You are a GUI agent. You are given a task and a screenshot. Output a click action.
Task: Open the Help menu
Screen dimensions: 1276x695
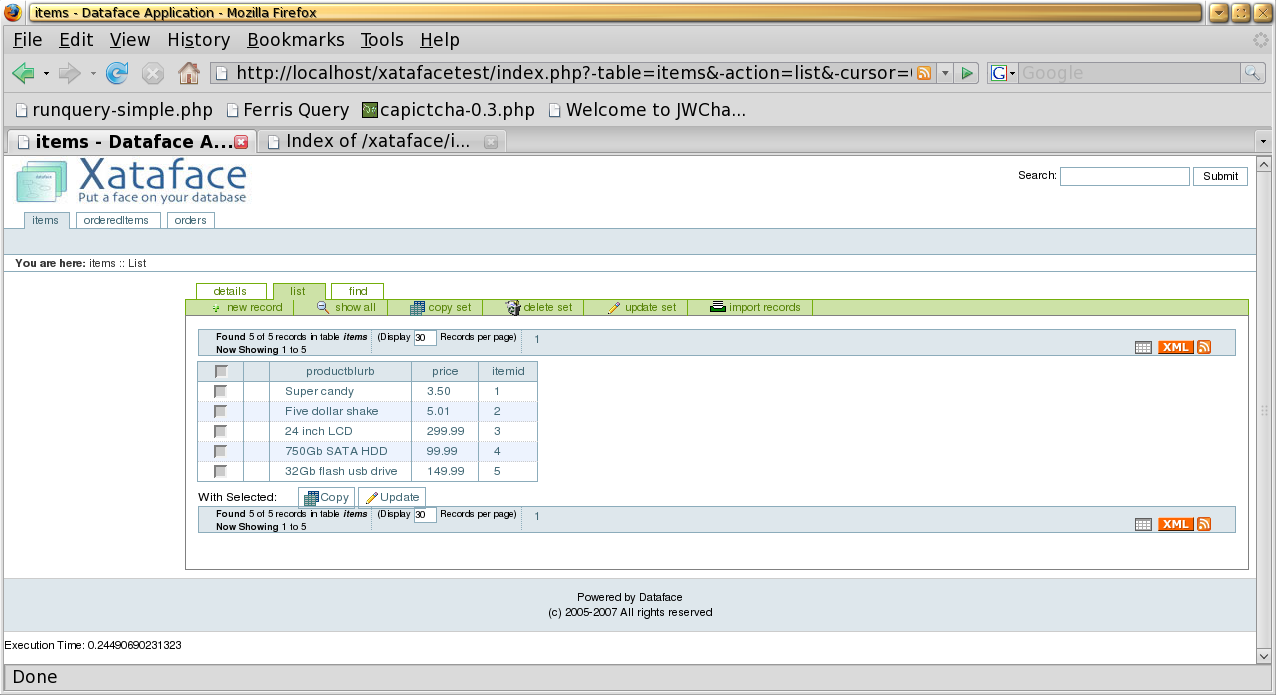(440, 40)
